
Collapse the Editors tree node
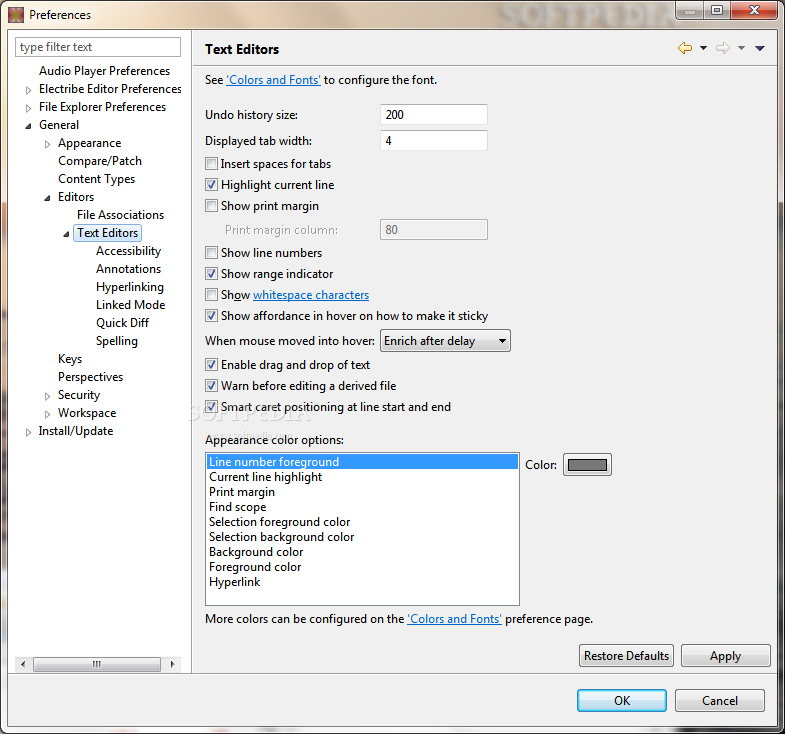[x=48, y=198]
